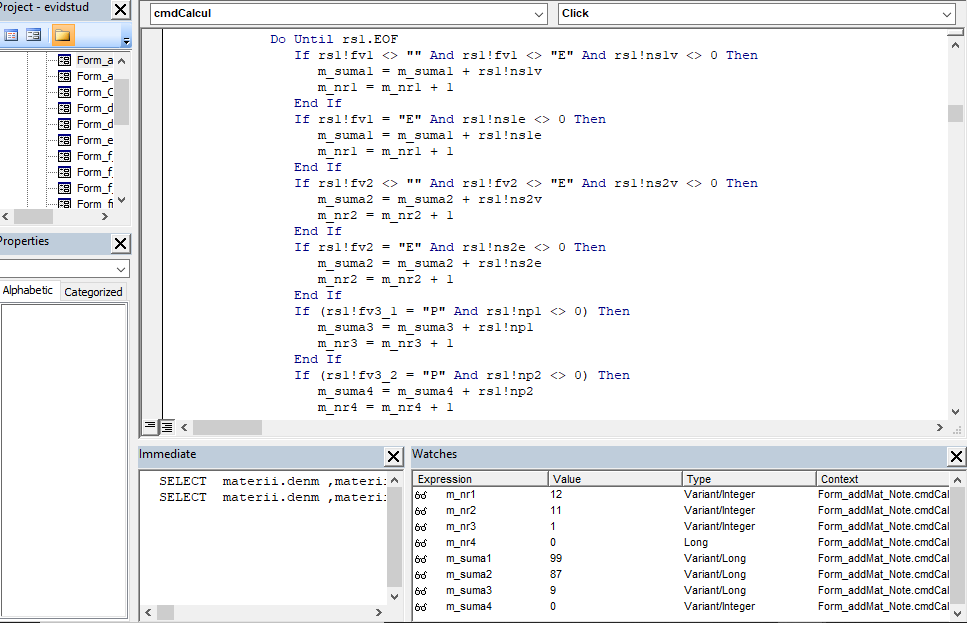Viewport: 967px width, 623px height.
Task: Switch to the Categorized properties tab
Action: pyautogui.click(x=93, y=292)
